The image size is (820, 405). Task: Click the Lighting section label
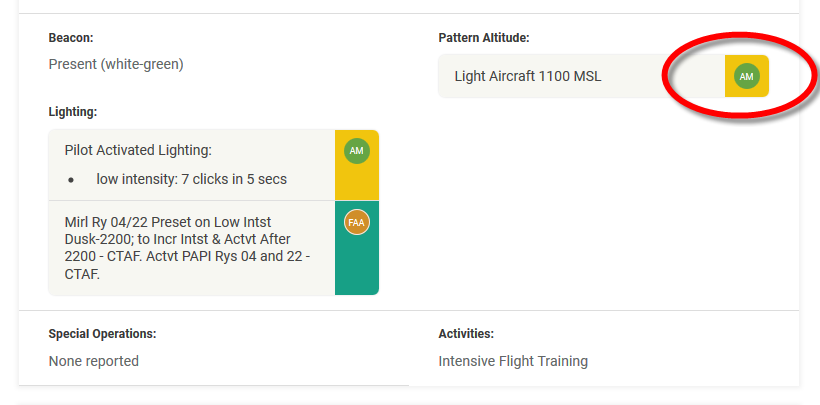pos(73,112)
